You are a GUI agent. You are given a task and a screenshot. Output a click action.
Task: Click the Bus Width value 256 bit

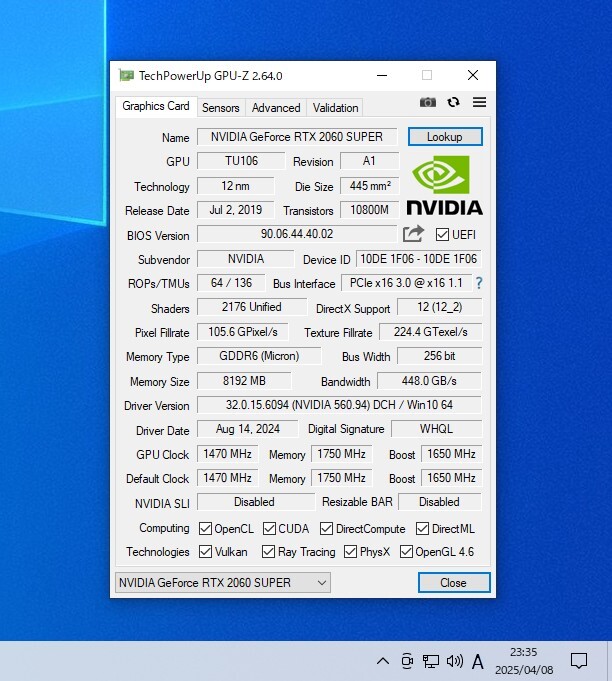click(440, 356)
